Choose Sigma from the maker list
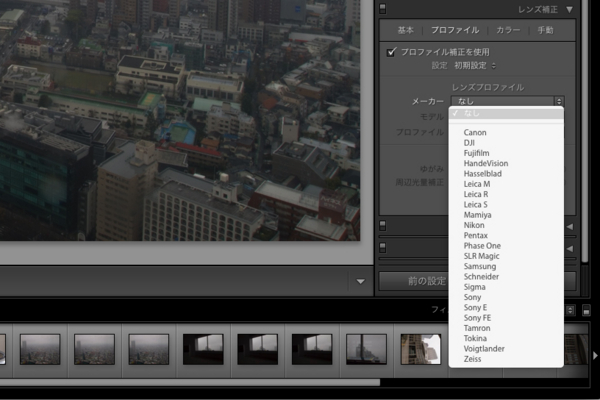Screen dimensions: 600x400 [506, 287]
